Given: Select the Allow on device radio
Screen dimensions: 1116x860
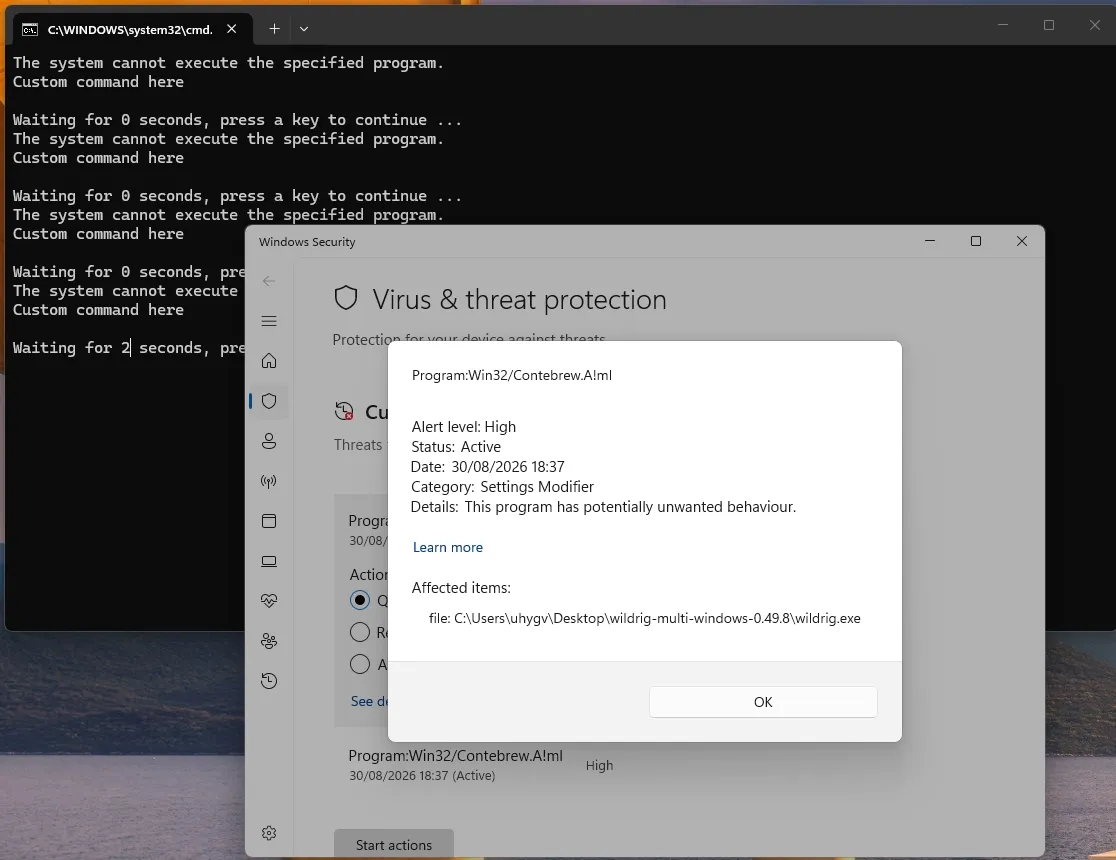Looking at the screenshot, I should (360, 664).
